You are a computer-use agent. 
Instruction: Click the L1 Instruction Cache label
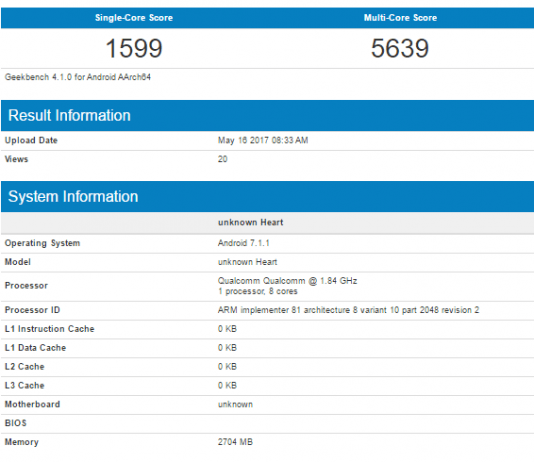(x=49, y=329)
